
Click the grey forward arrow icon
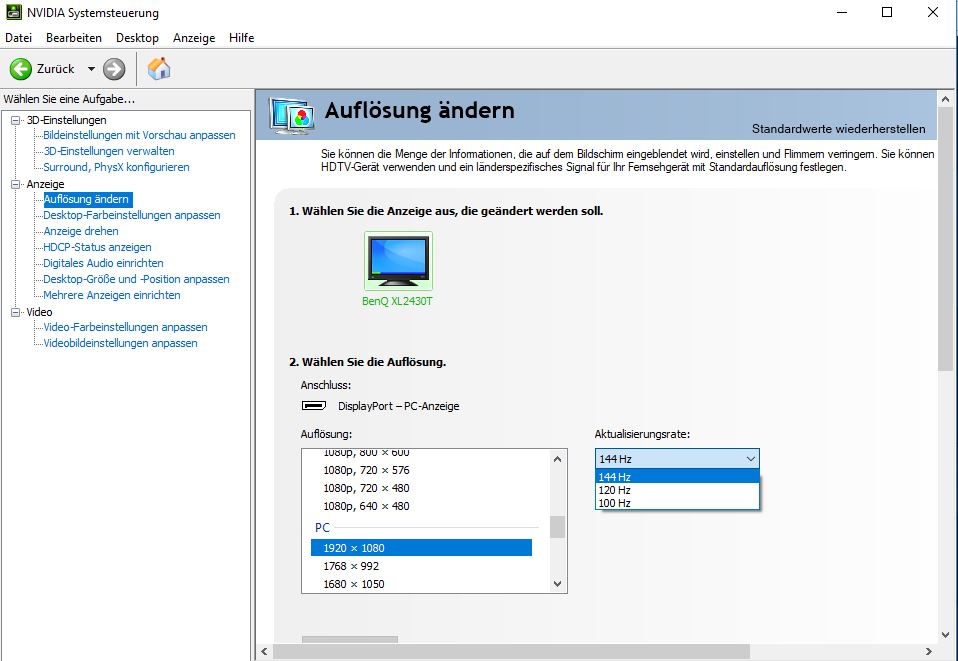tap(114, 69)
